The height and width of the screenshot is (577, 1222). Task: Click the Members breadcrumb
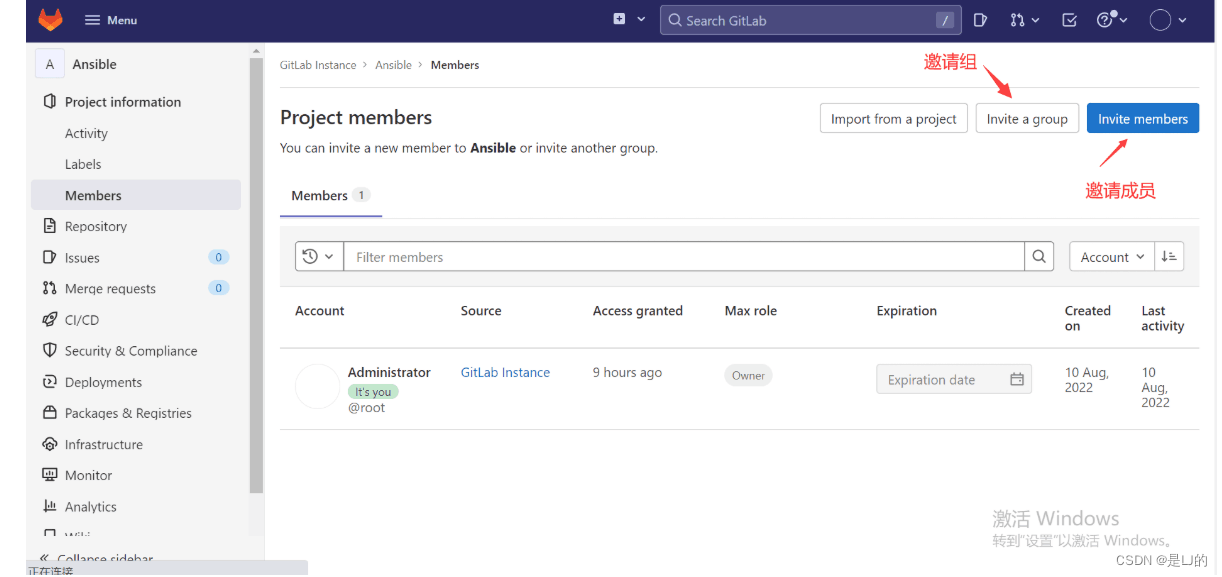(x=455, y=65)
